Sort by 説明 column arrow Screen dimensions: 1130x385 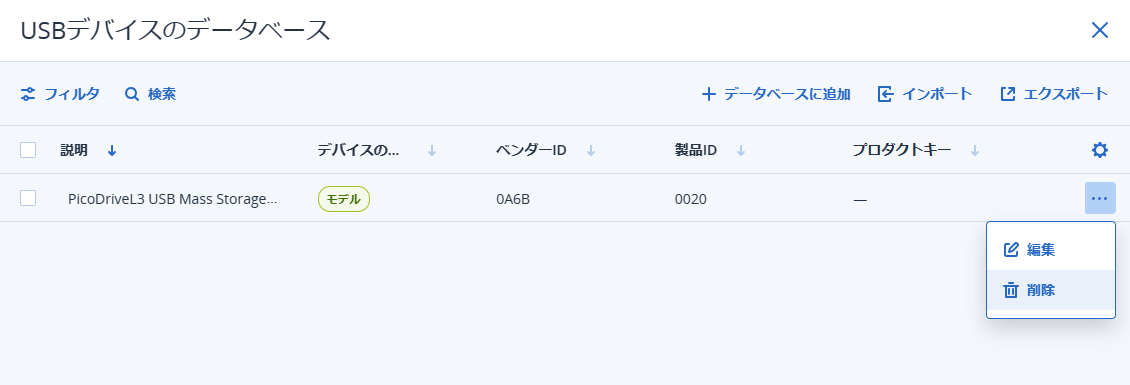[x=112, y=150]
